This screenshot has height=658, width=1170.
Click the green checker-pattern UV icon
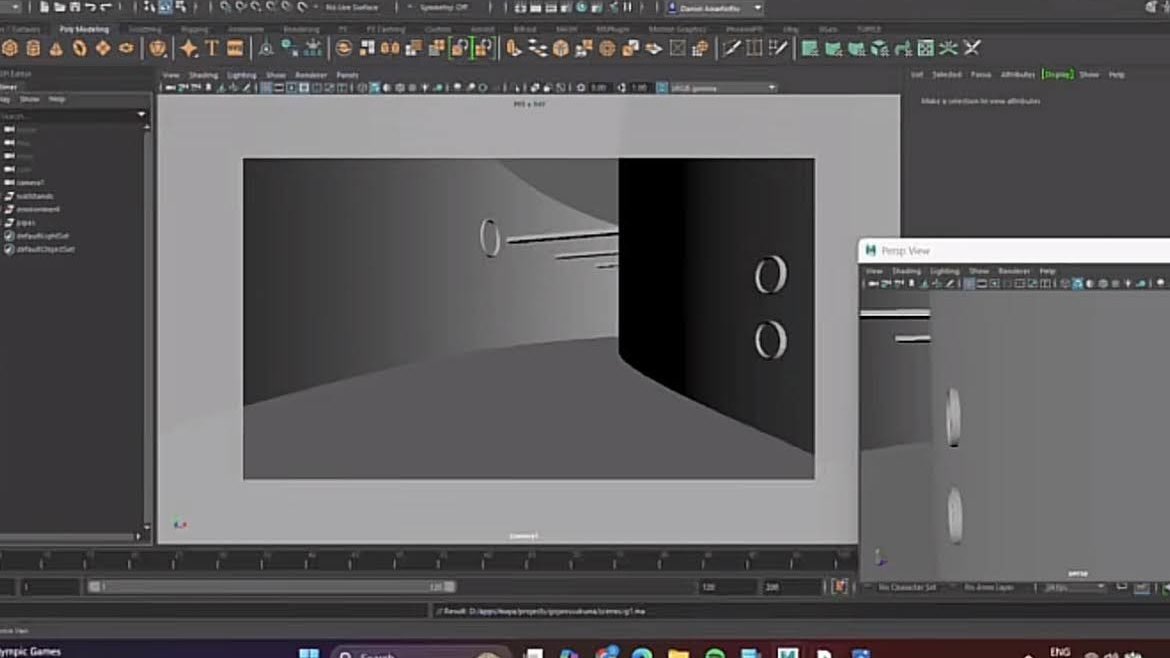click(x=925, y=48)
